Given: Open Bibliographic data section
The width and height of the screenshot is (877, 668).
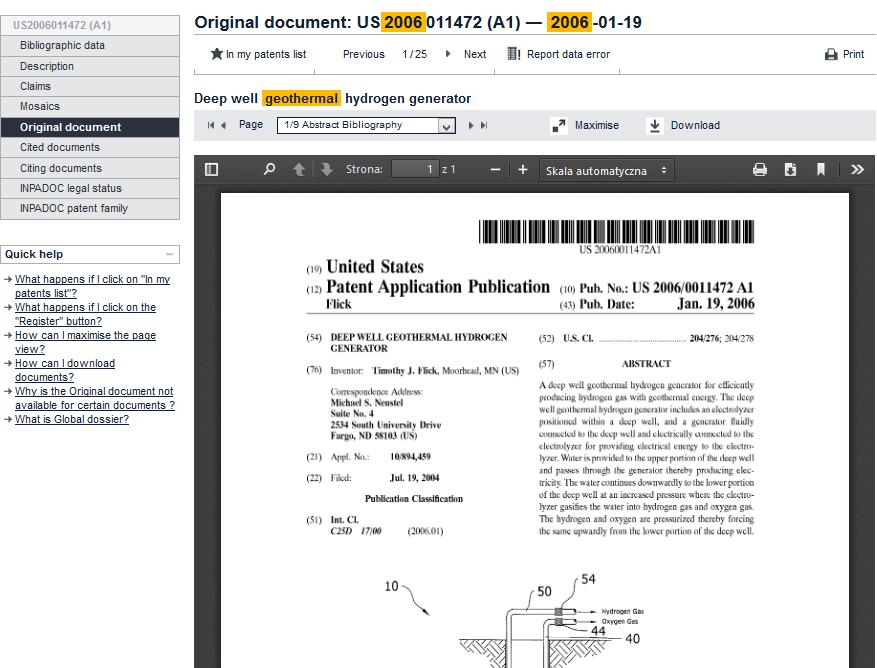Looking at the screenshot, I should tap(90, 45).
